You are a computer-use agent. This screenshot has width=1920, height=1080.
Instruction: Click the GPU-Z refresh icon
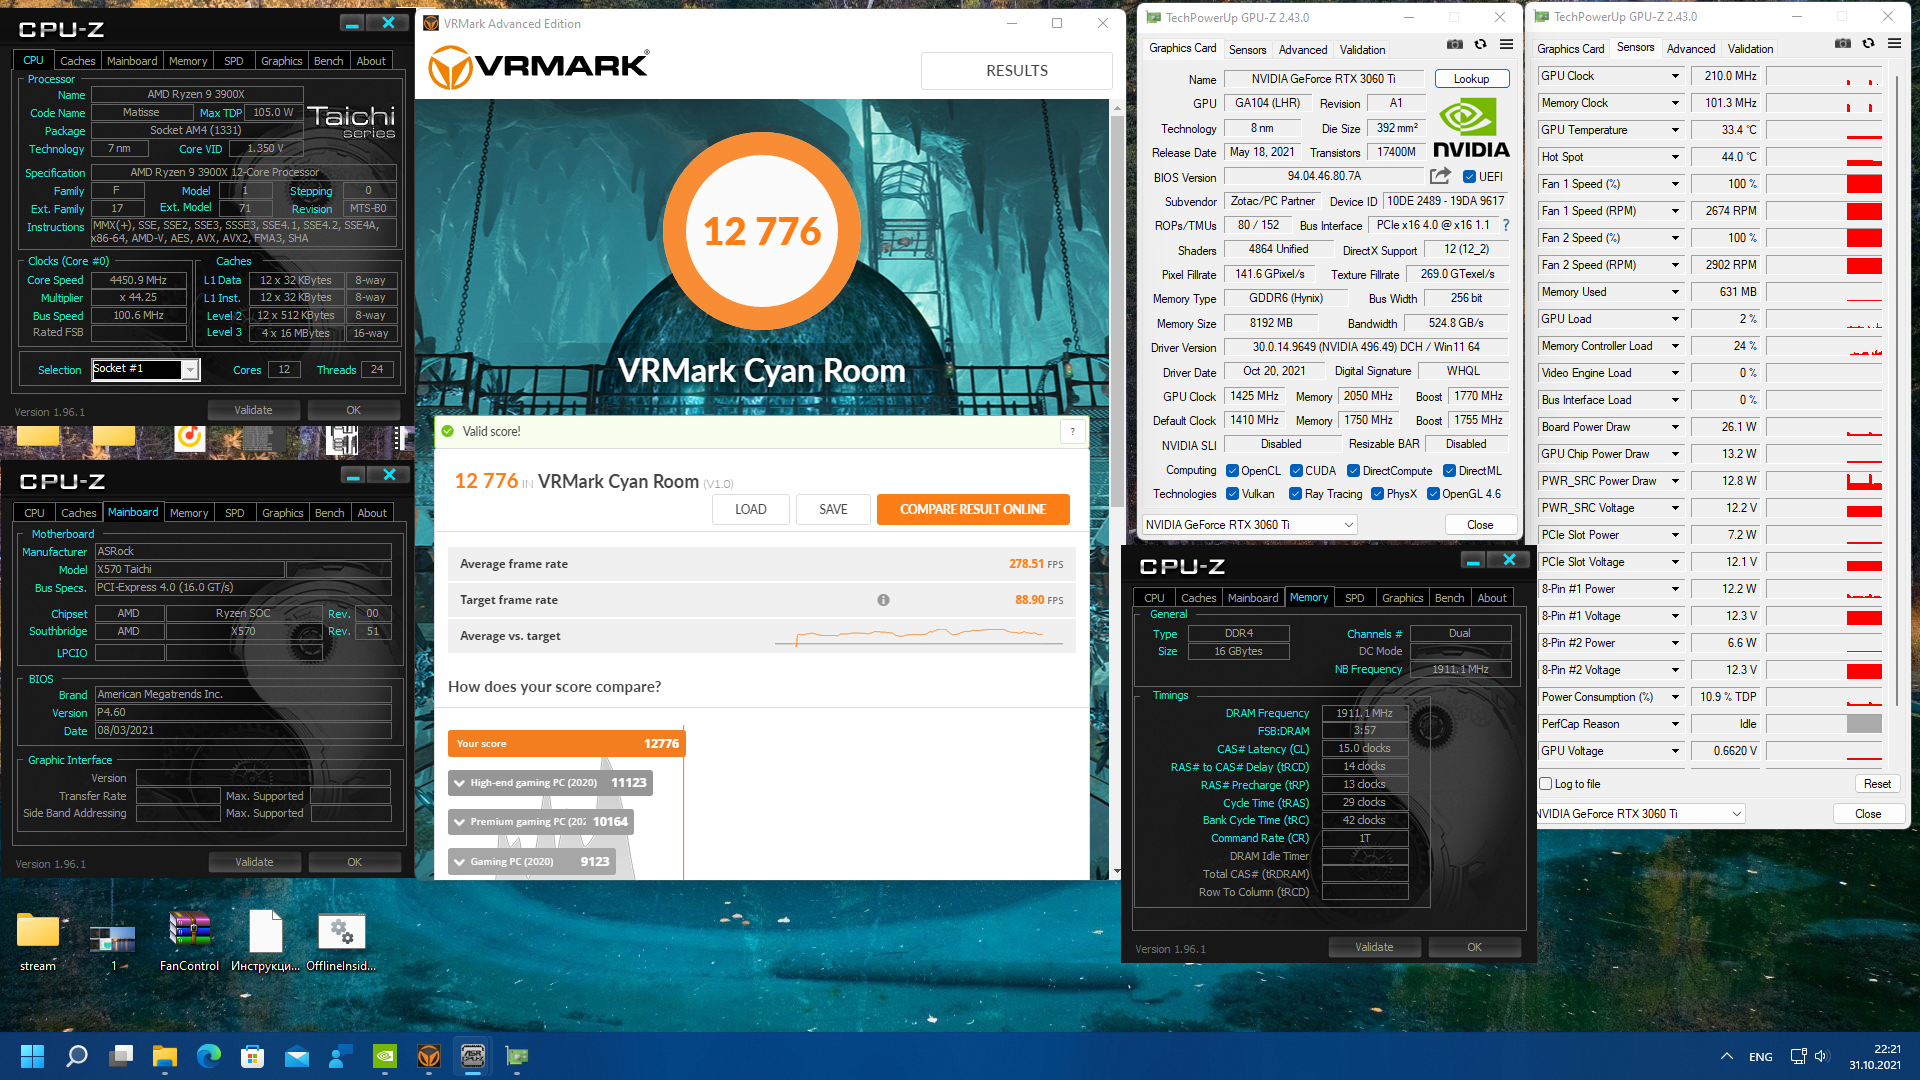1481,45
